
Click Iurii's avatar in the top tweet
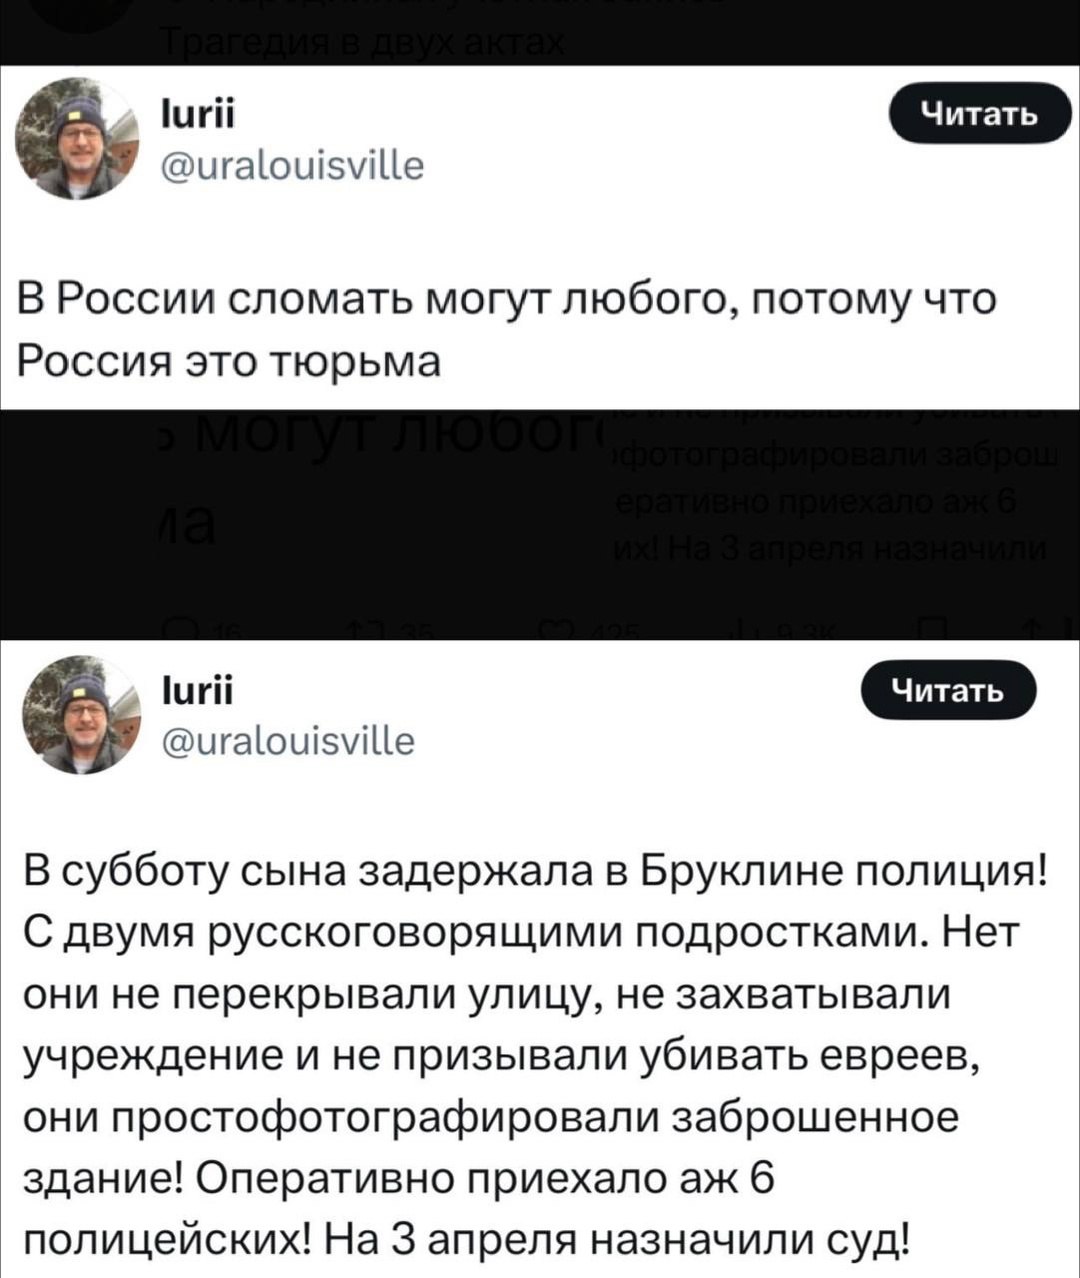pyautogui.click(x=77, y=139)
